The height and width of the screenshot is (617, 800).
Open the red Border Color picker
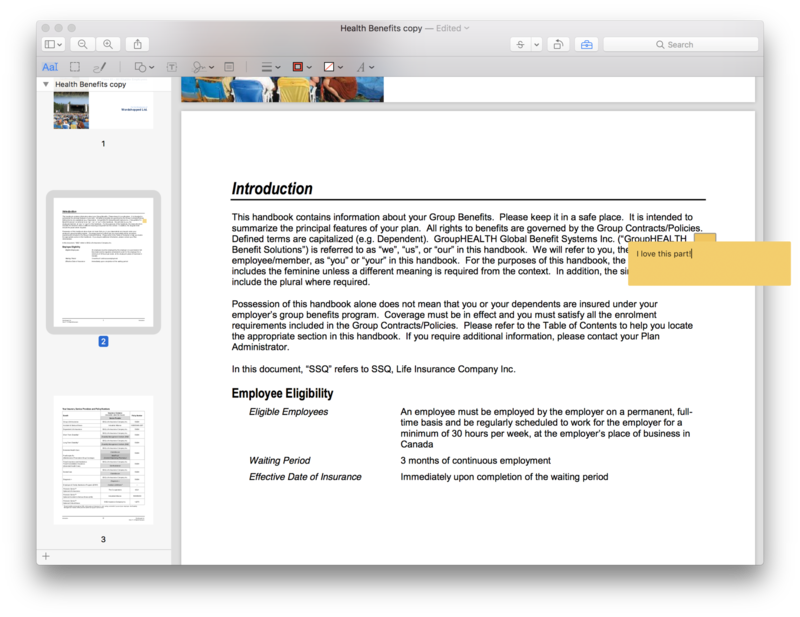(301, 67)
